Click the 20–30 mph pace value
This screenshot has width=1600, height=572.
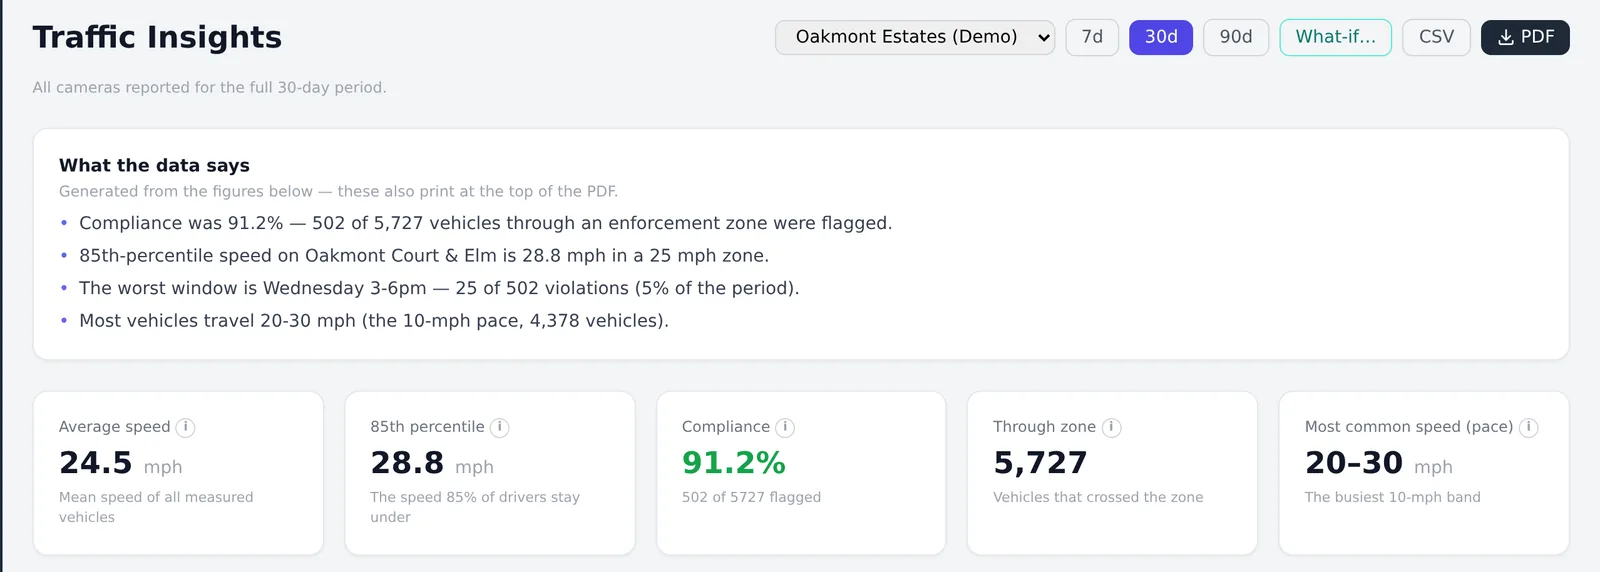click(1378, 463)
